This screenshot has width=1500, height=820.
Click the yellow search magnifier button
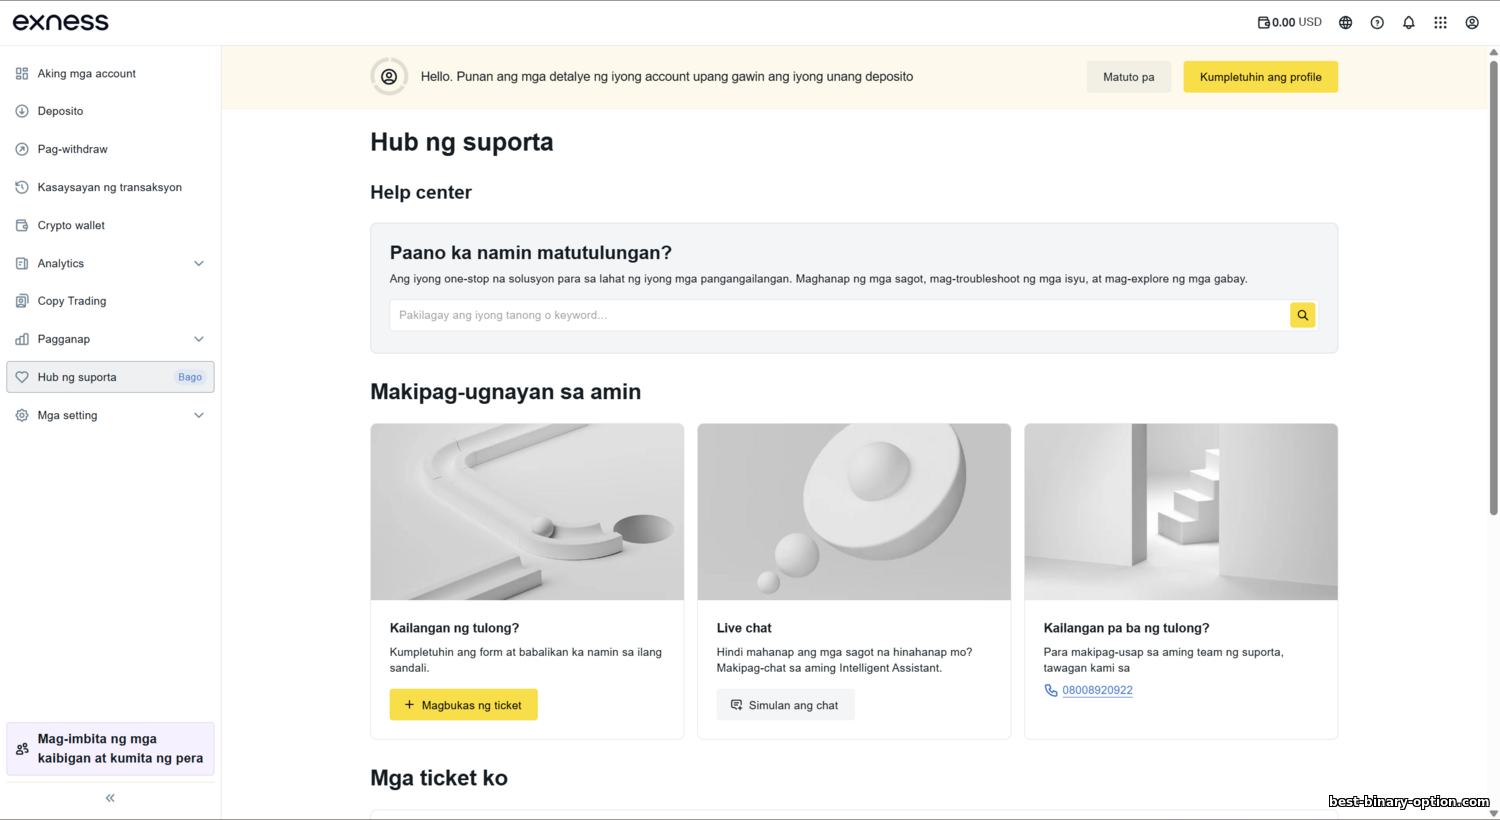1302,315
